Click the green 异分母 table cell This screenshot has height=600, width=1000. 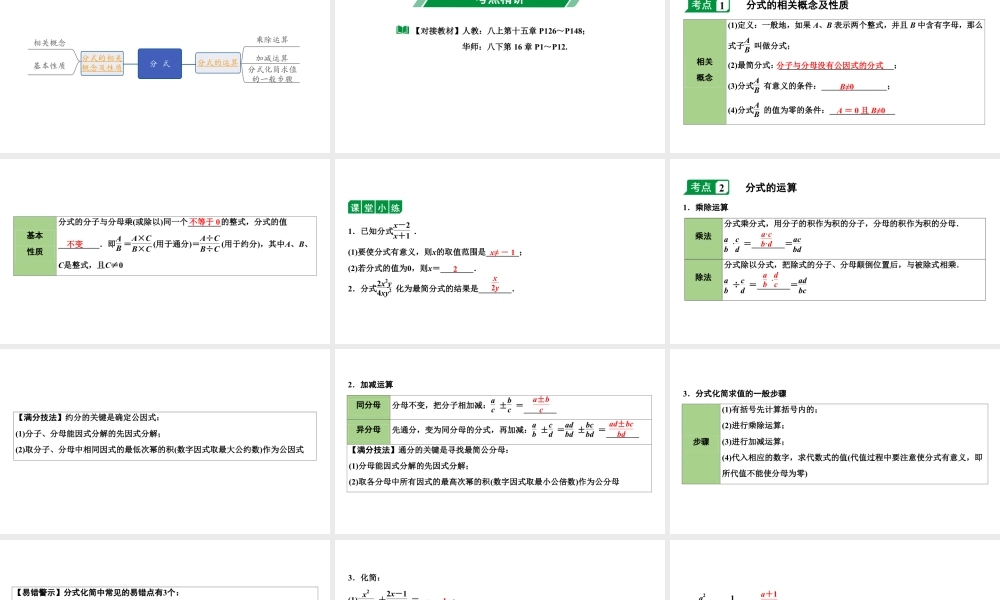pyautogui.click(x=368, y=429)
